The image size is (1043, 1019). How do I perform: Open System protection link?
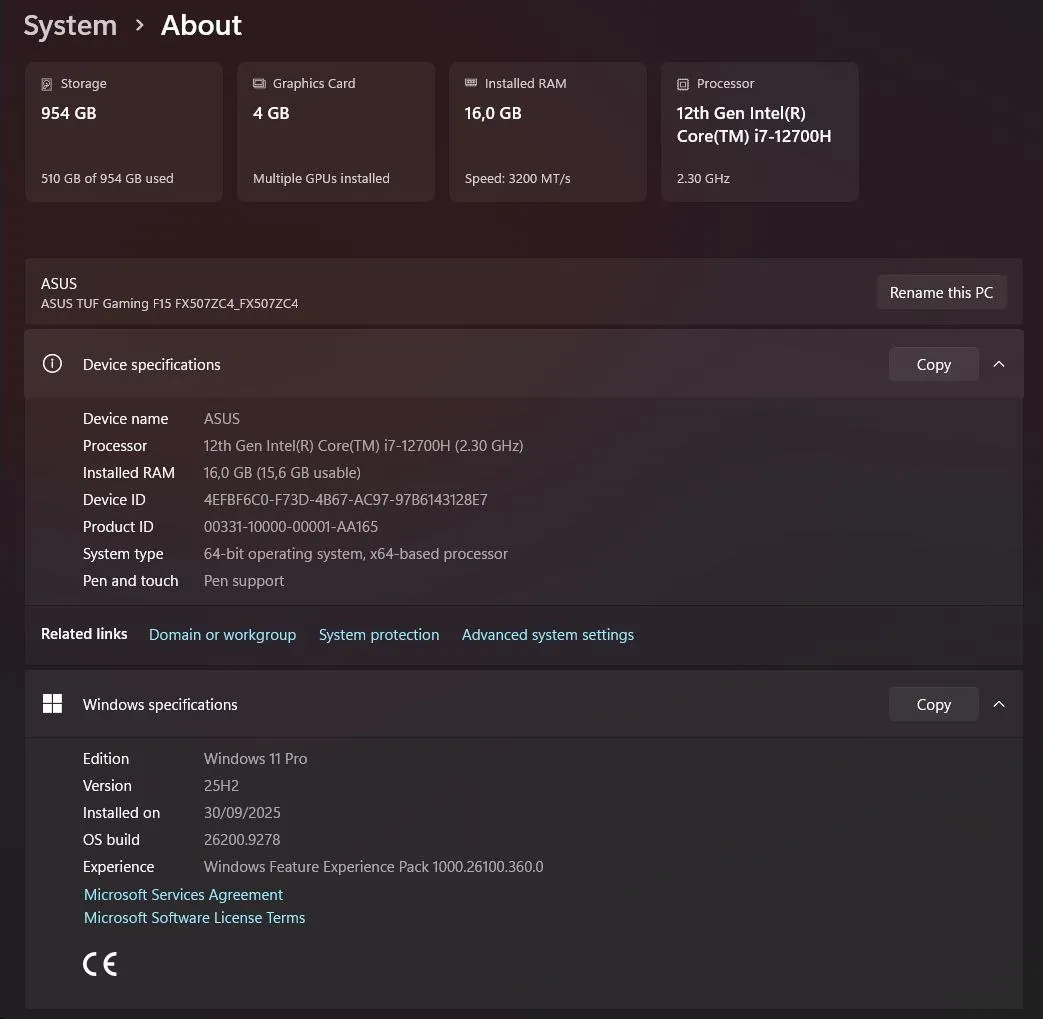(x=378, y=635)
